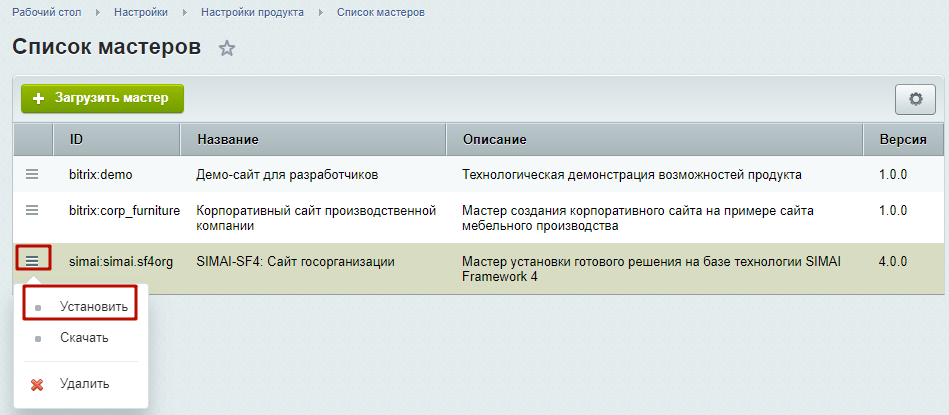This screenshot has width=949, height=415.
Task: Navigate to Настройки продукта breadcrumb
Action: click(252, 12)
